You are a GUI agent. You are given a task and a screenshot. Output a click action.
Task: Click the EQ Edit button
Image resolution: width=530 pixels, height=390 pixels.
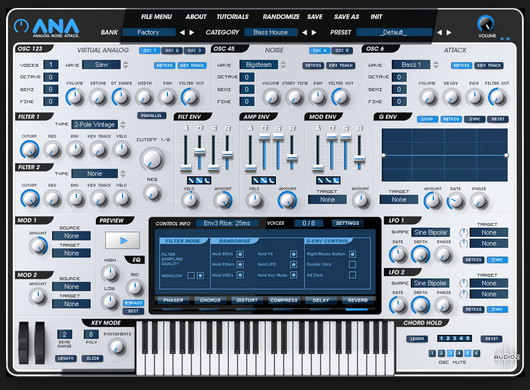[x=134, y=311]
